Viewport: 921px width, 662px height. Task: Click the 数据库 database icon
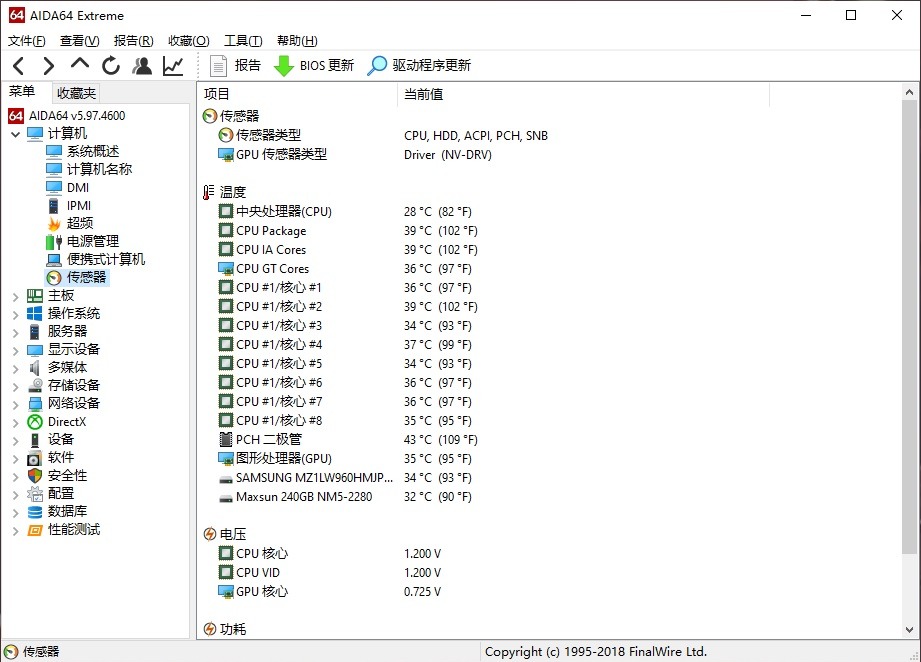tap(35, 512)
